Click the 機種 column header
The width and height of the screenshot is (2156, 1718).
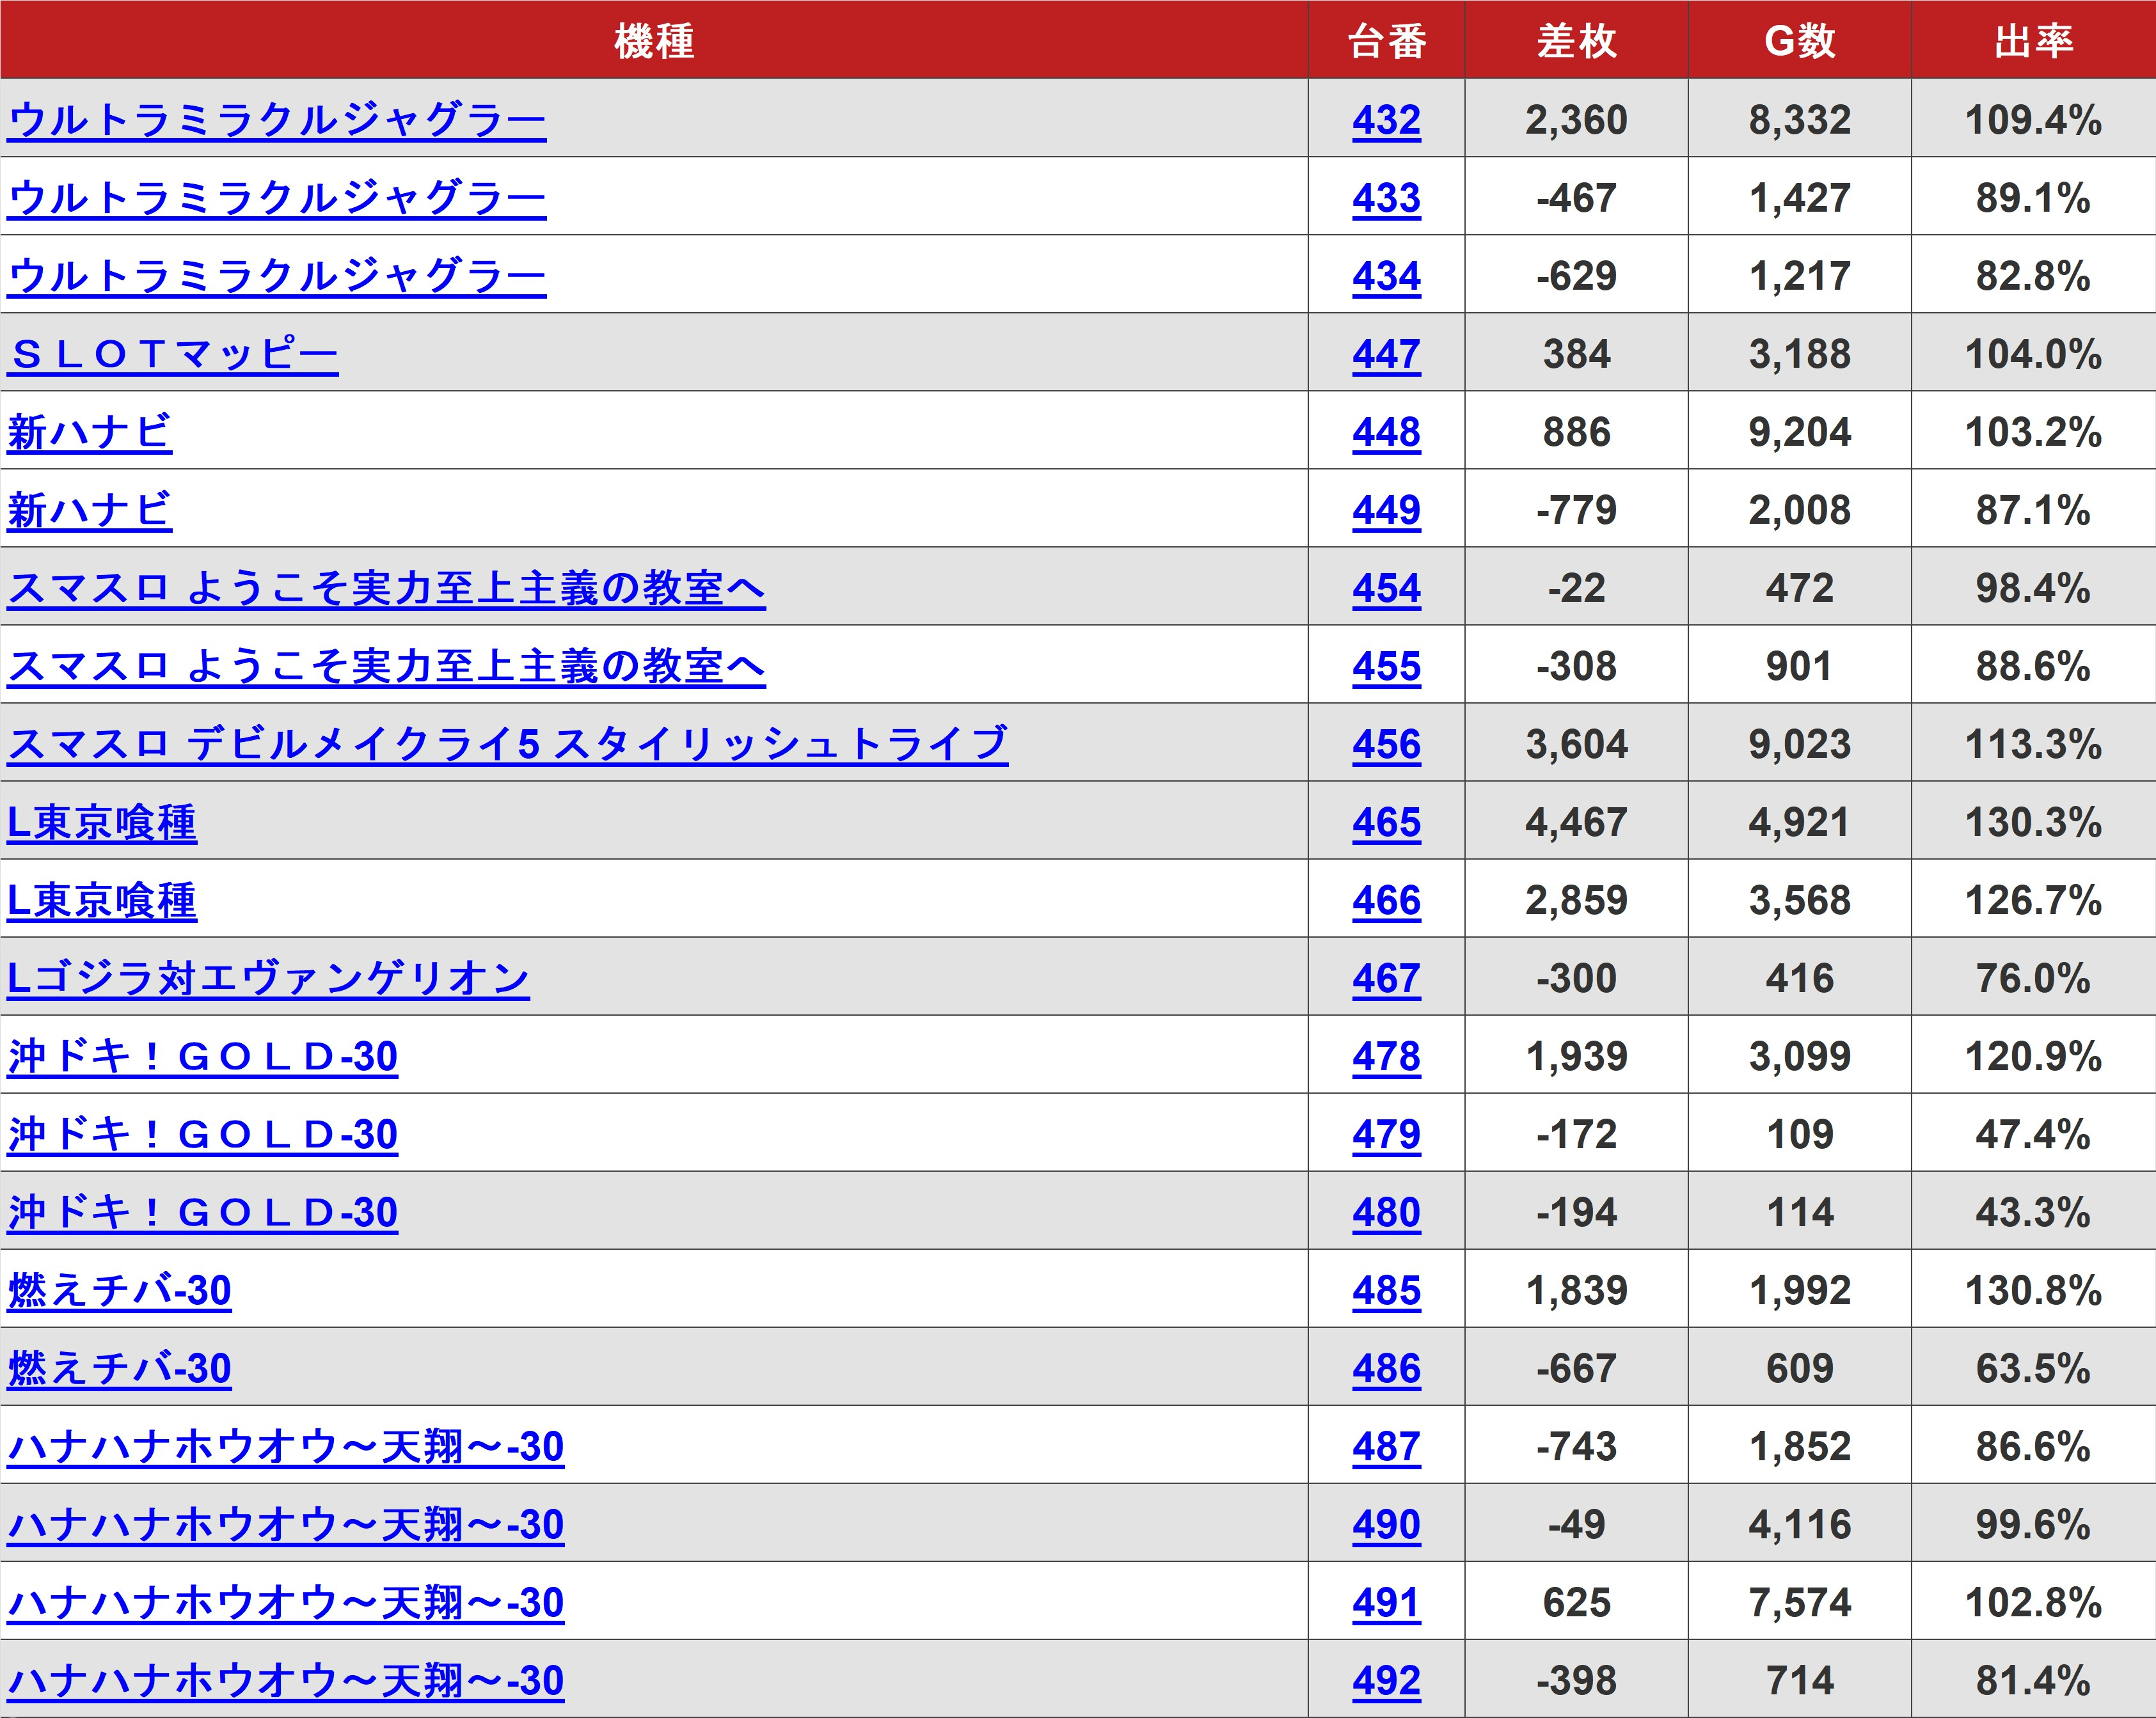pyautogui.click(x=654, y=40)
